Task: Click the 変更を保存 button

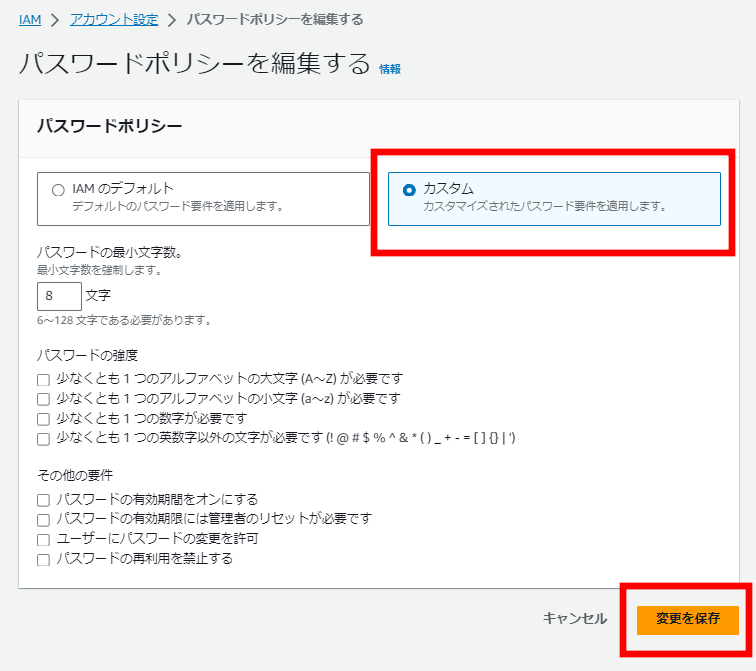Action: coord(688,619)
